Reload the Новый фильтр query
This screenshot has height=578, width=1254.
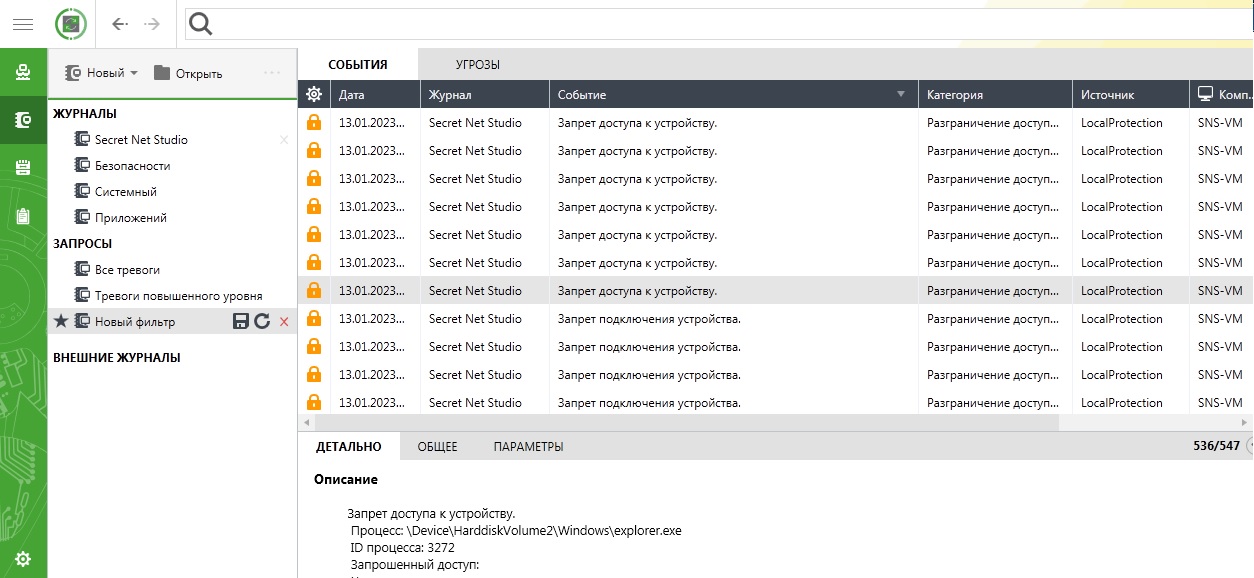[262, 321]
